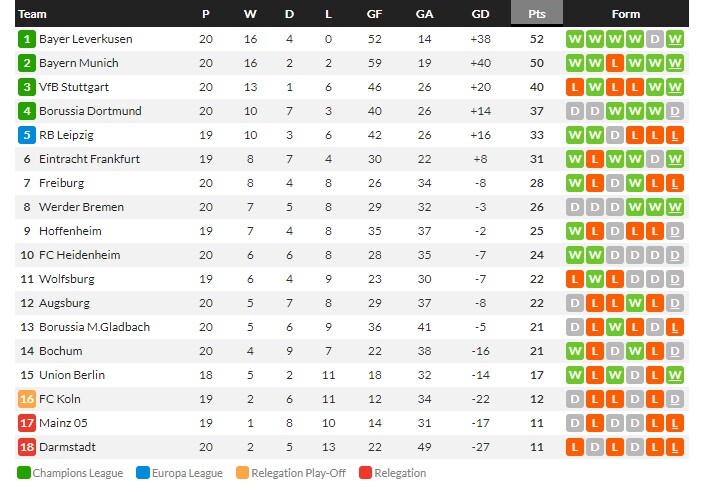707x492 pixels.
Task: Click the orange Relegation Play-Off legend swatch
Action: tap(243, 473)
